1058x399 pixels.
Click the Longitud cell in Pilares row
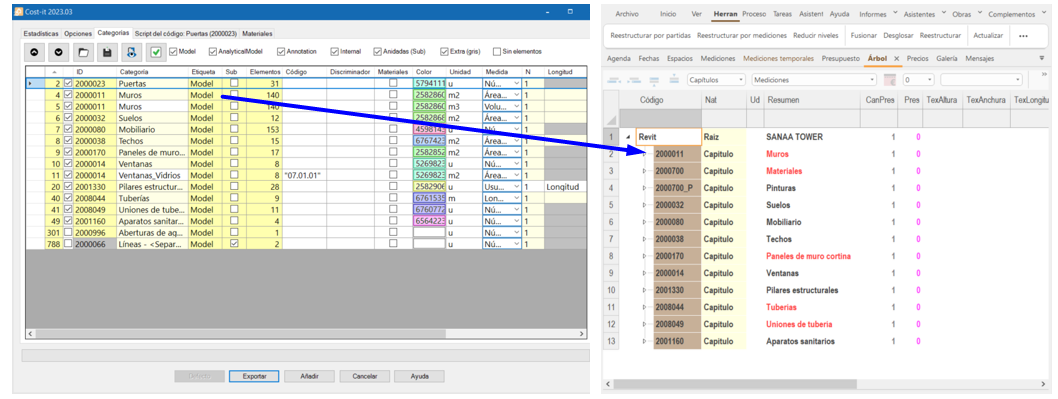point(565,186)
